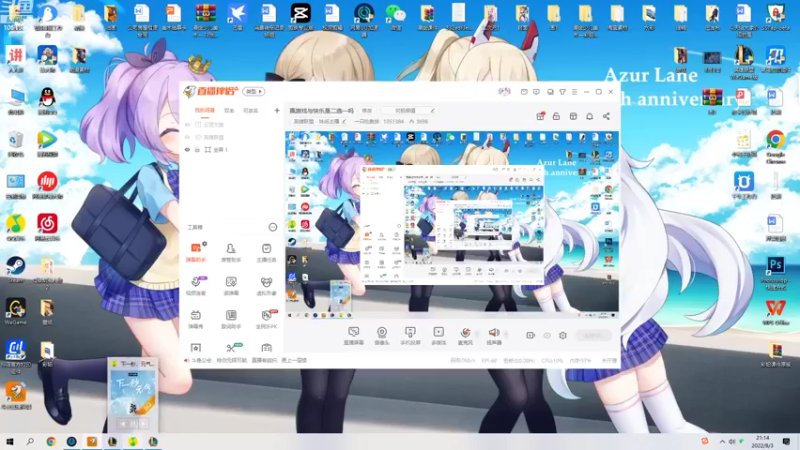
Task: Show hidden system tray icons chevron
Action: point(722,441)
